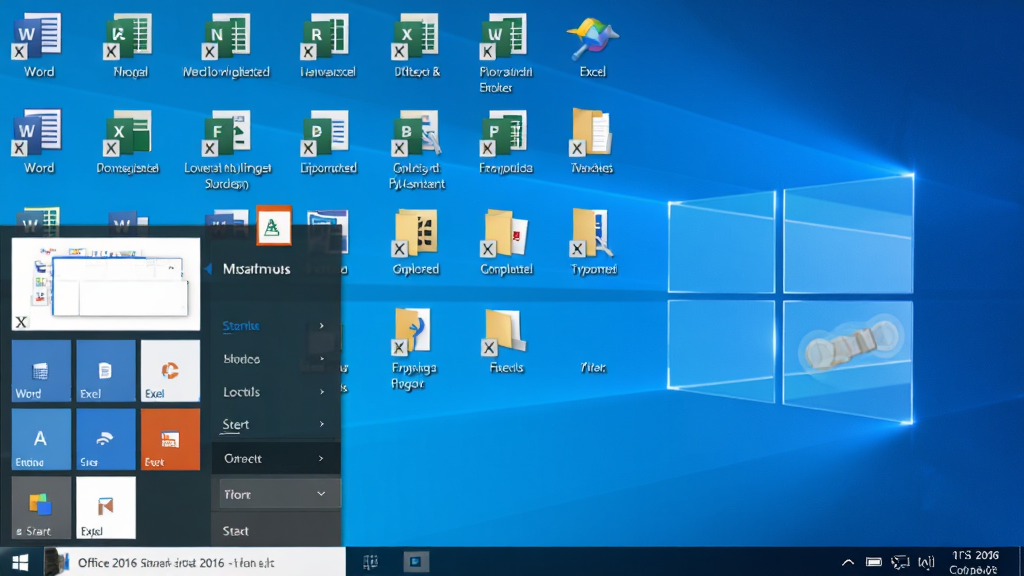Select the Titer desktop label
This screenshot has height=576, width=1024.
point(593,368)
